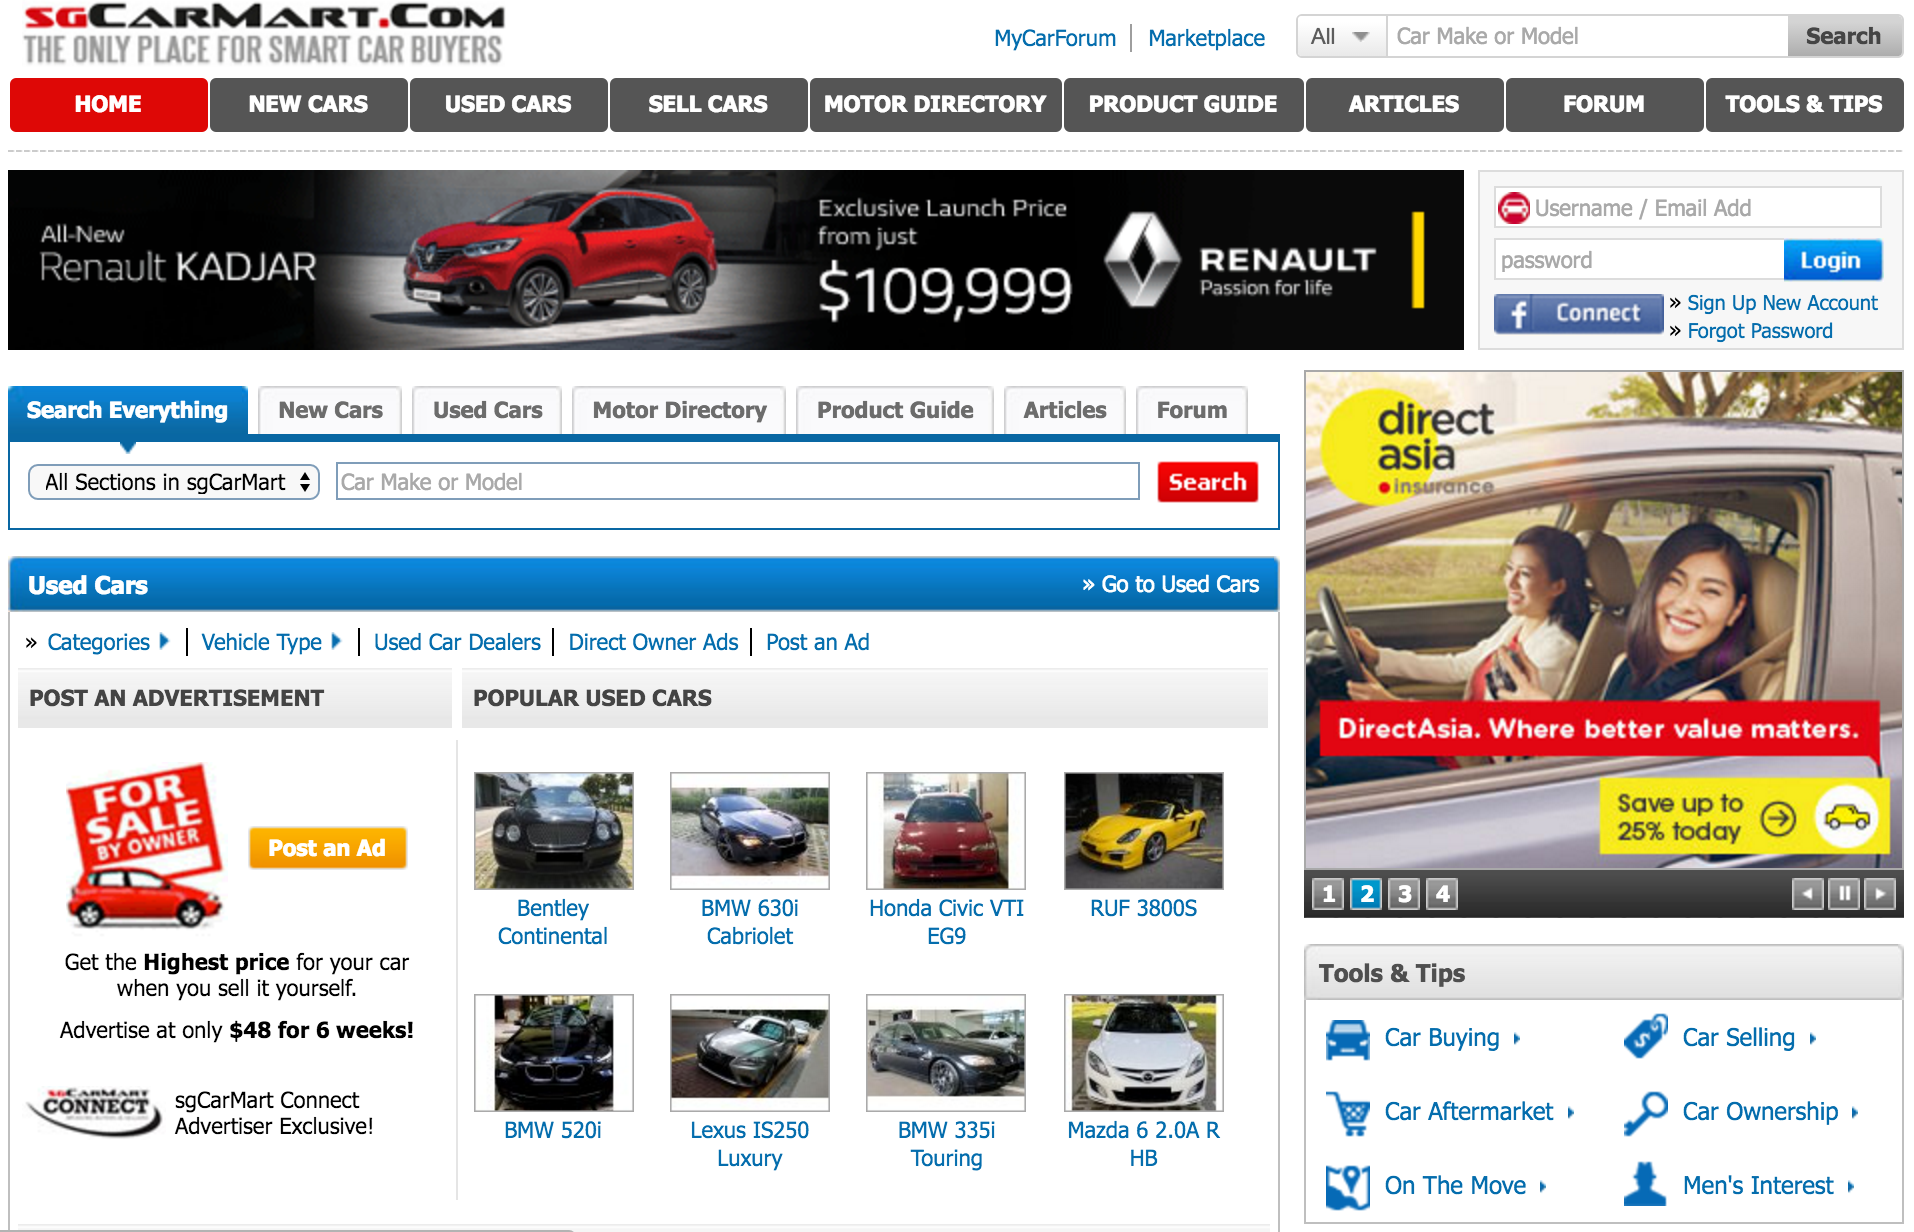The image size is (1914, 1232).
Task: Show ad slide 3
Action: pos(1404,894)
